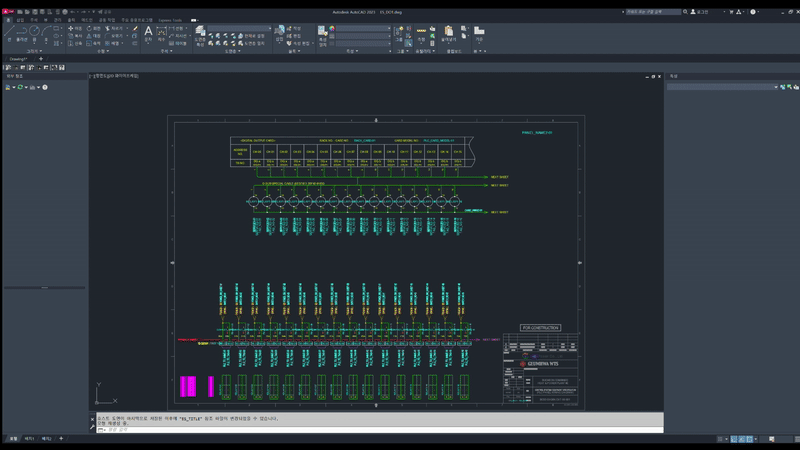Screen dimensions: 800x450
Task: Choose the Scale modify tool
Action: (x=93, y=43)
